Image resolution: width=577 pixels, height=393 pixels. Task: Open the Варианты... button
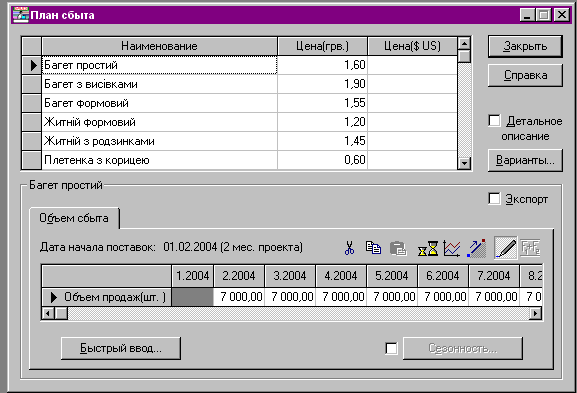pyautogui.click(x=525, y=160)
